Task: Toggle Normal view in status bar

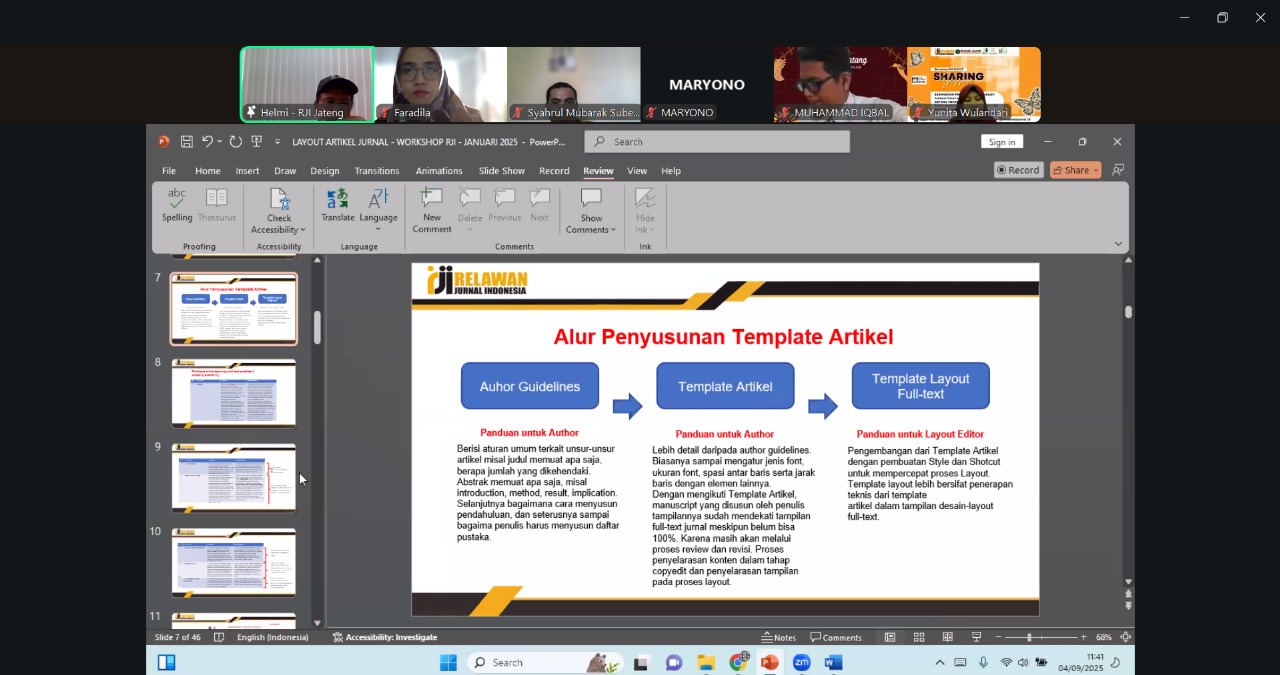Action: (889, 637)
